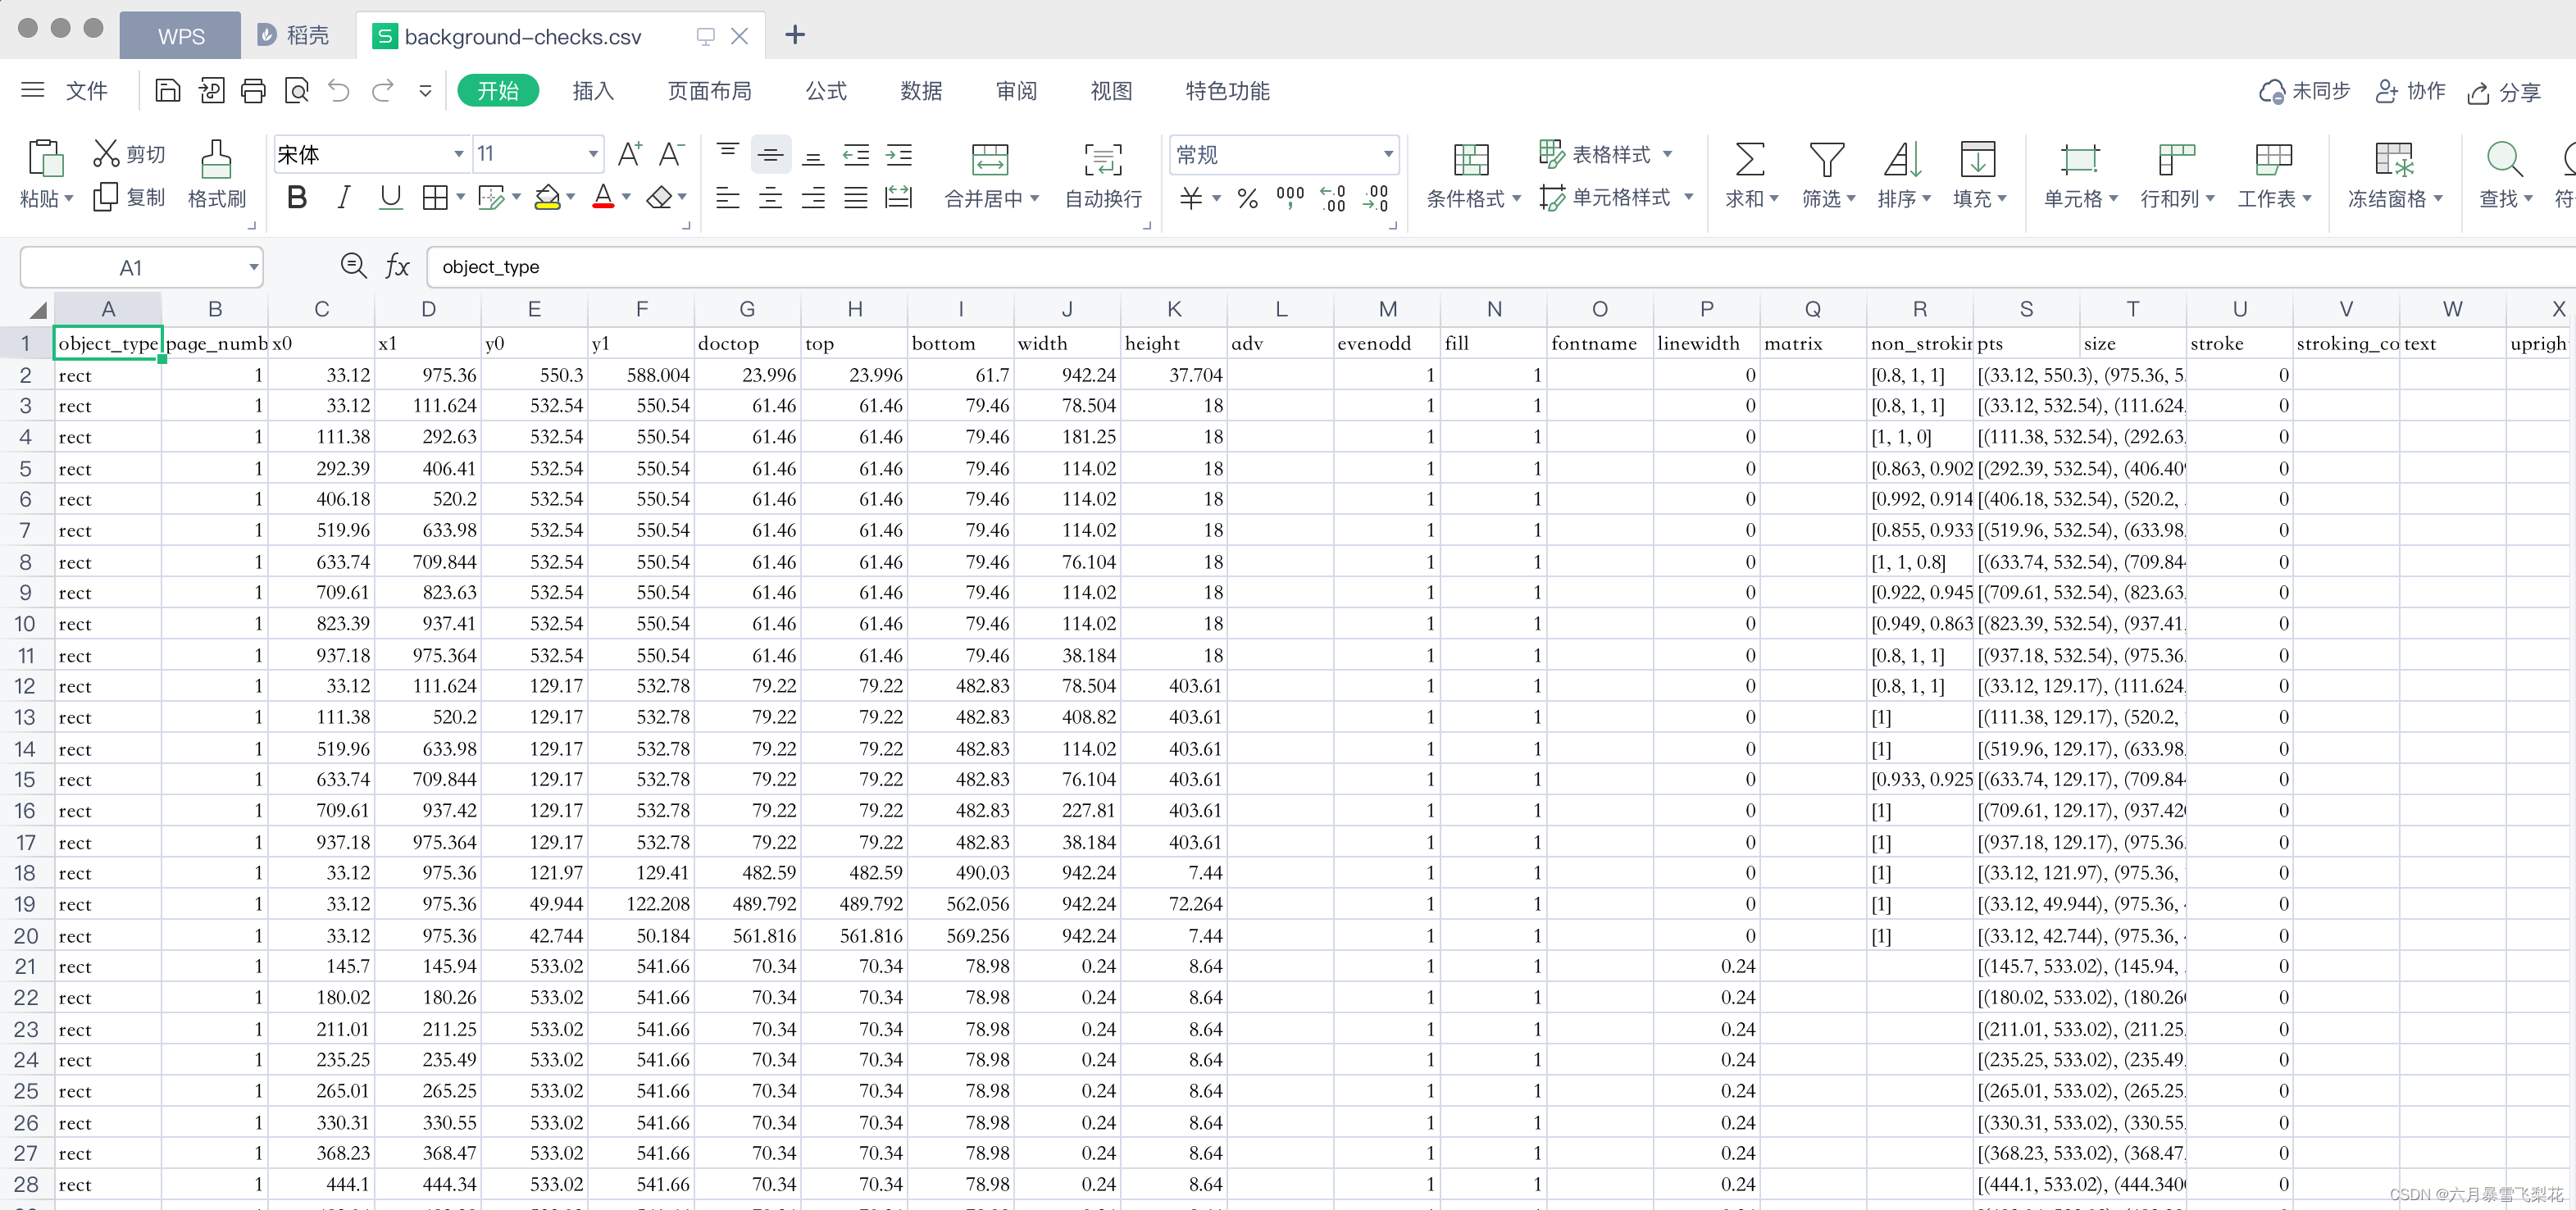Toggle center horizontal alignment
The width and height of the screenshot is (2576, 1210).
click(x=770, y=198)
